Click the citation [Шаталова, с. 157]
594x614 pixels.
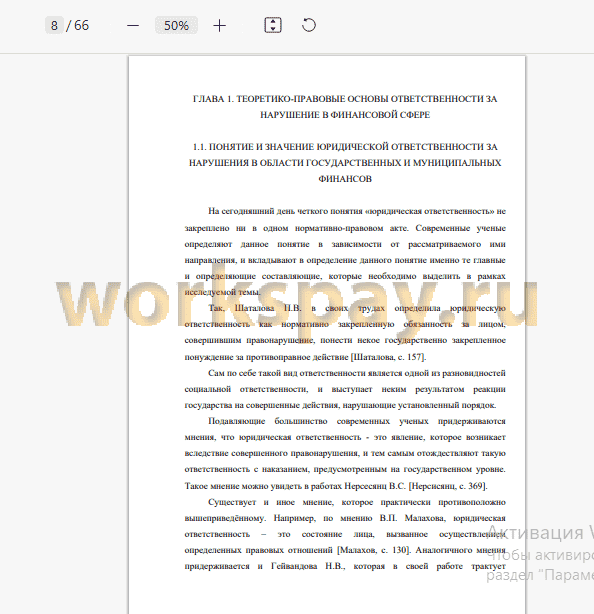(388, 357)
